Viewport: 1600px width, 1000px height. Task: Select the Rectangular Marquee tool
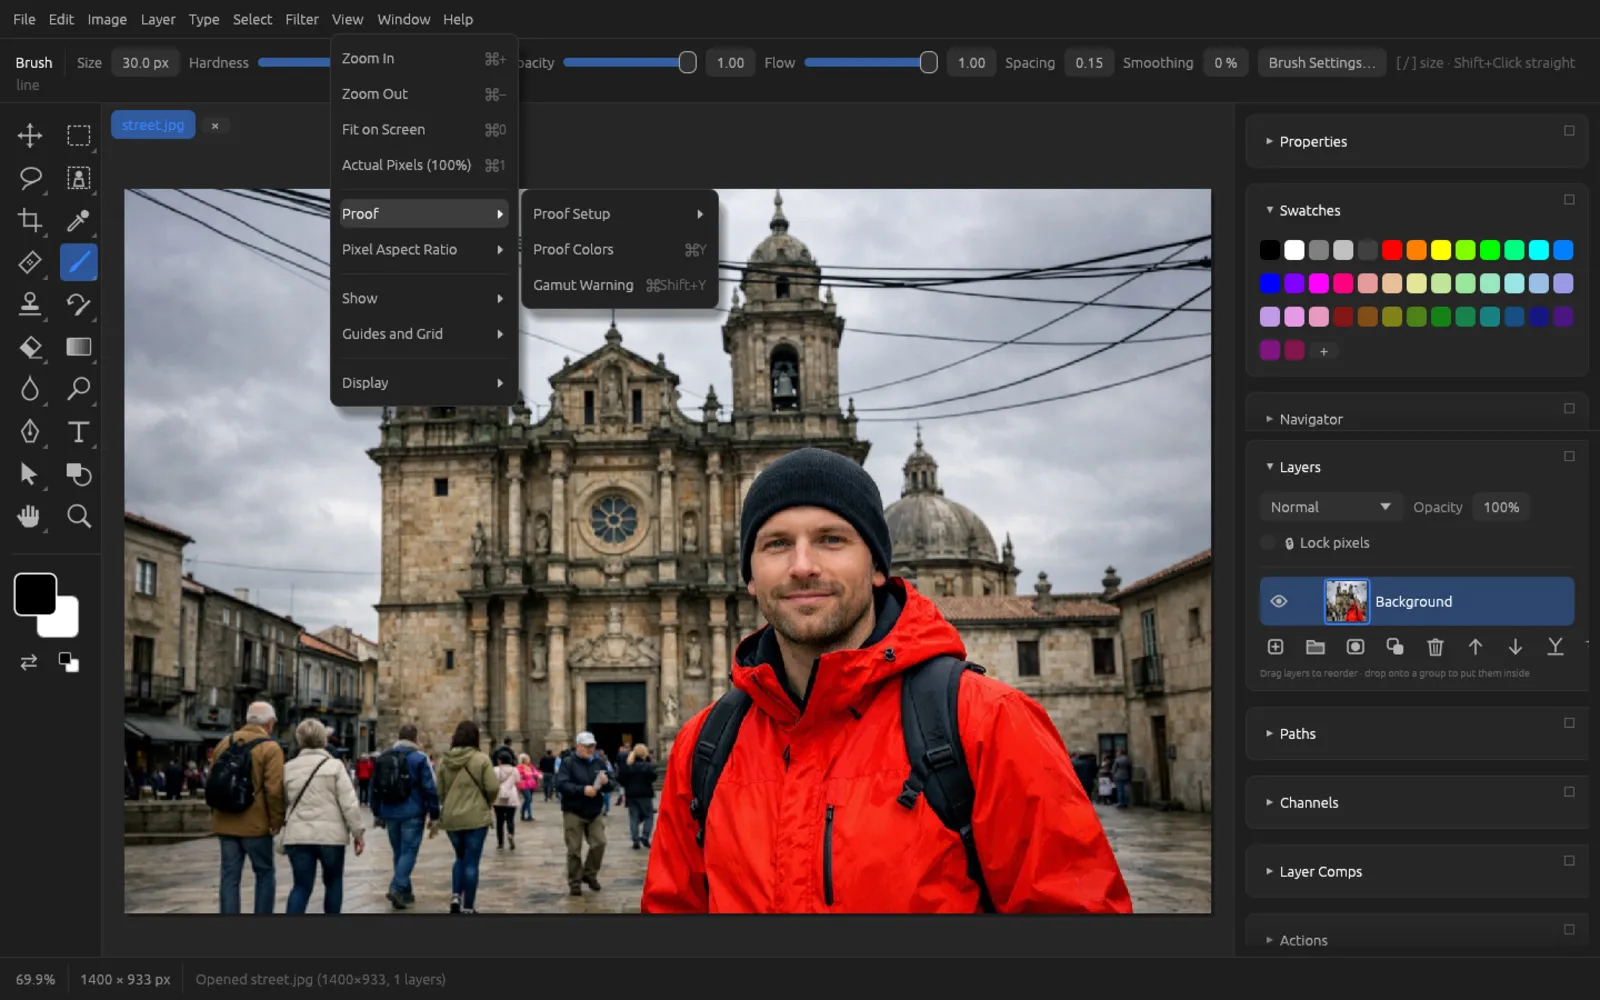click(x=79, y=135)
